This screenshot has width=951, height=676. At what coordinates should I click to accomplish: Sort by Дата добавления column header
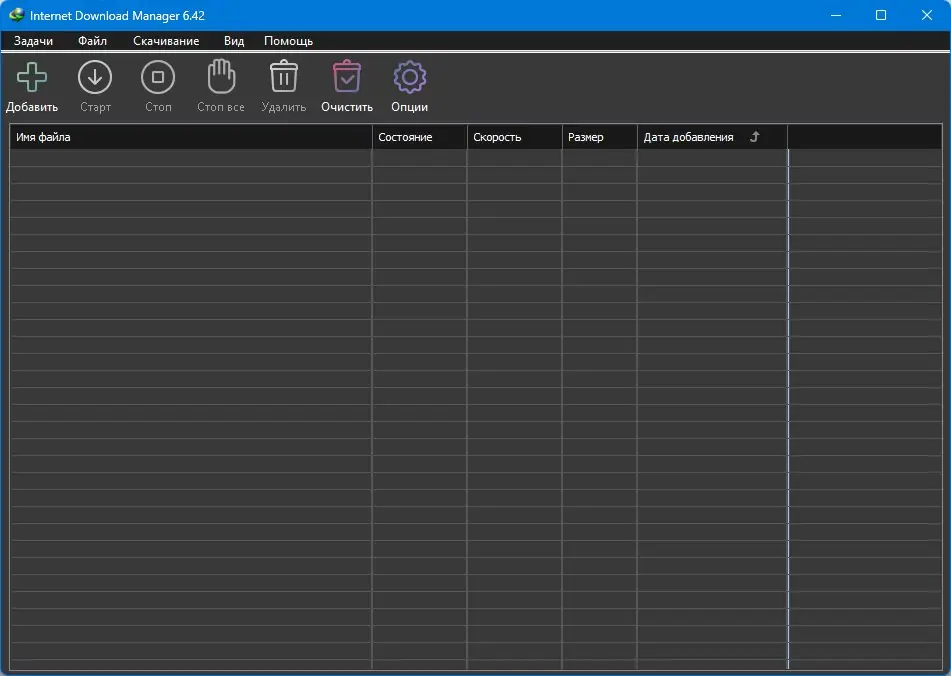(713, 137)
